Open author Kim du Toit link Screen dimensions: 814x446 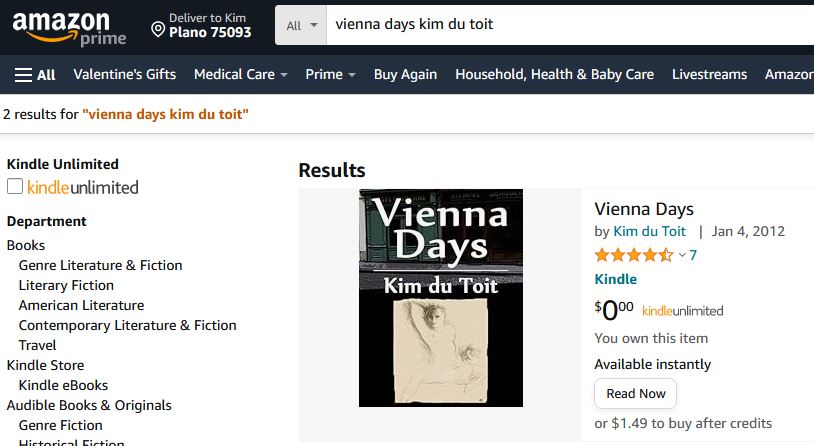click(649, 232)
